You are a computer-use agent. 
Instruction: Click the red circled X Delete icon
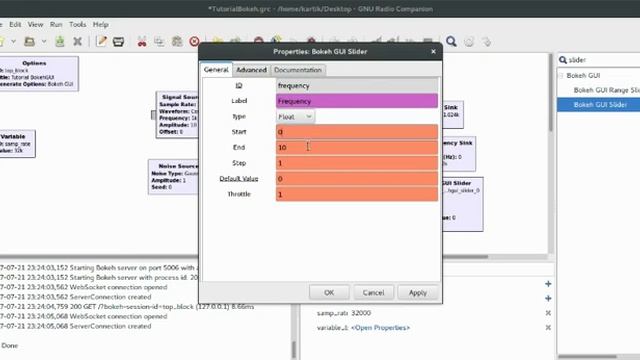coord(194,41)
